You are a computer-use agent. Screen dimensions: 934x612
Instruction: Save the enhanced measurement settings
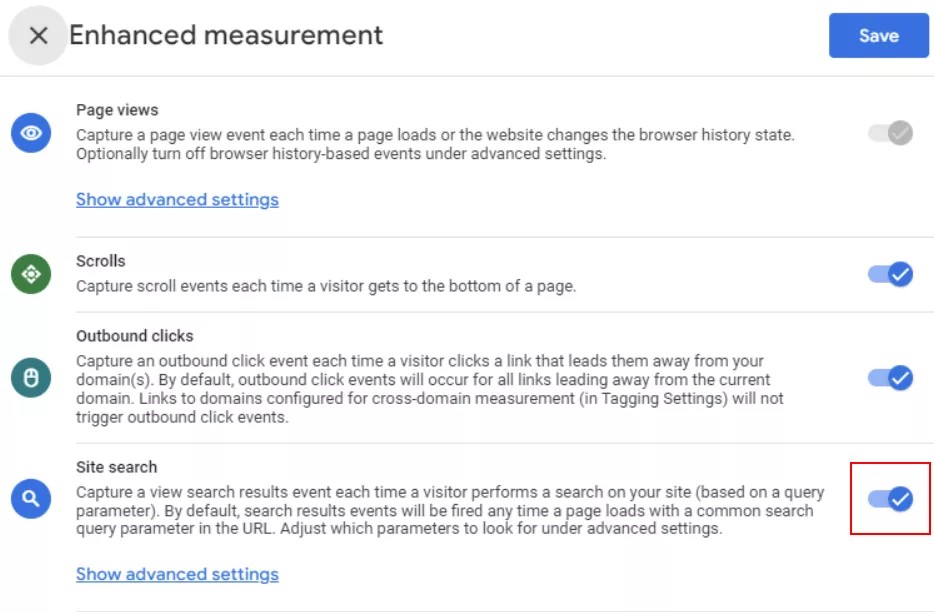point(878,36)
